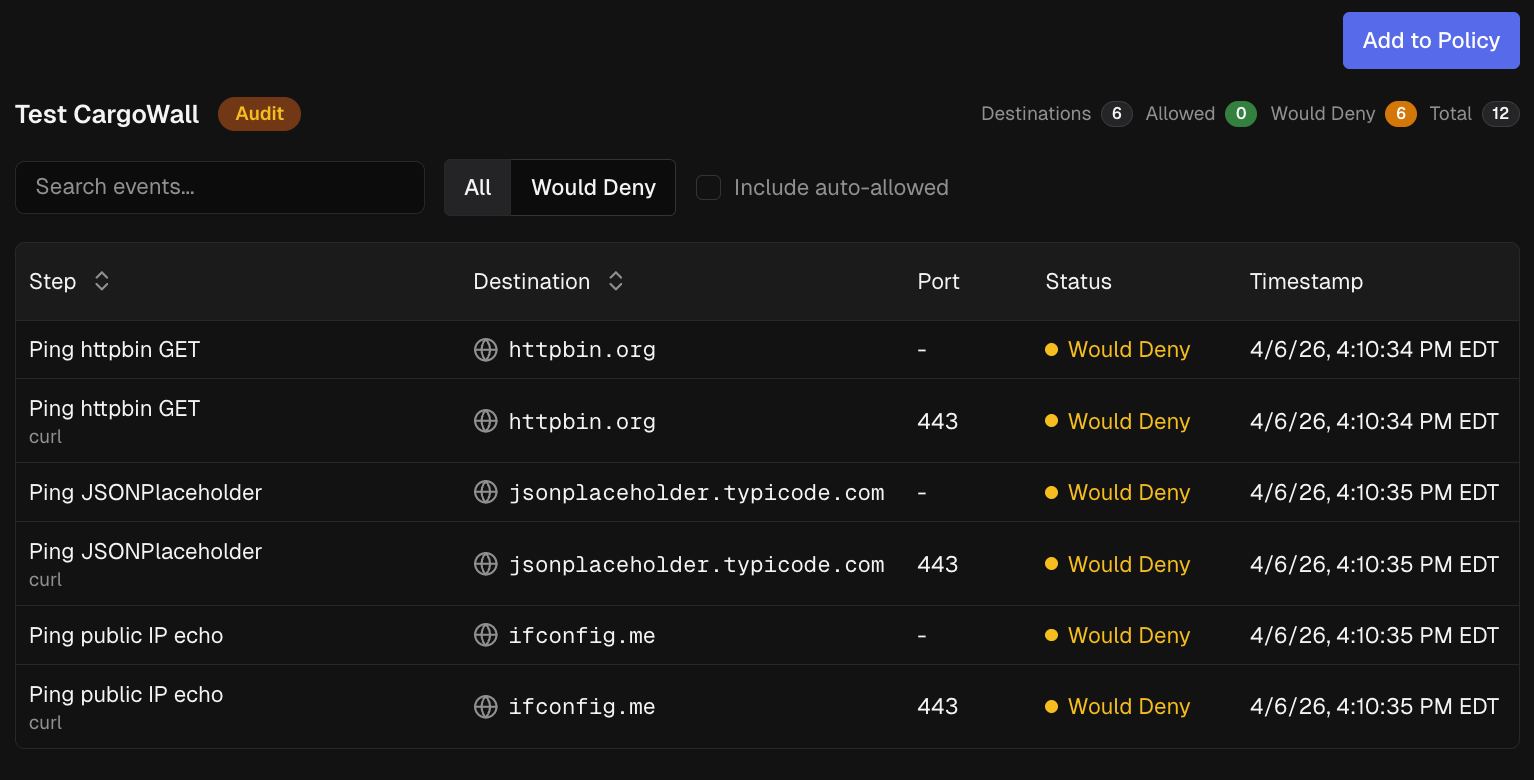The image size is (1534, 780).
Task: Click globe icon in first jsonplaceholder row
Action: point(485,492)
